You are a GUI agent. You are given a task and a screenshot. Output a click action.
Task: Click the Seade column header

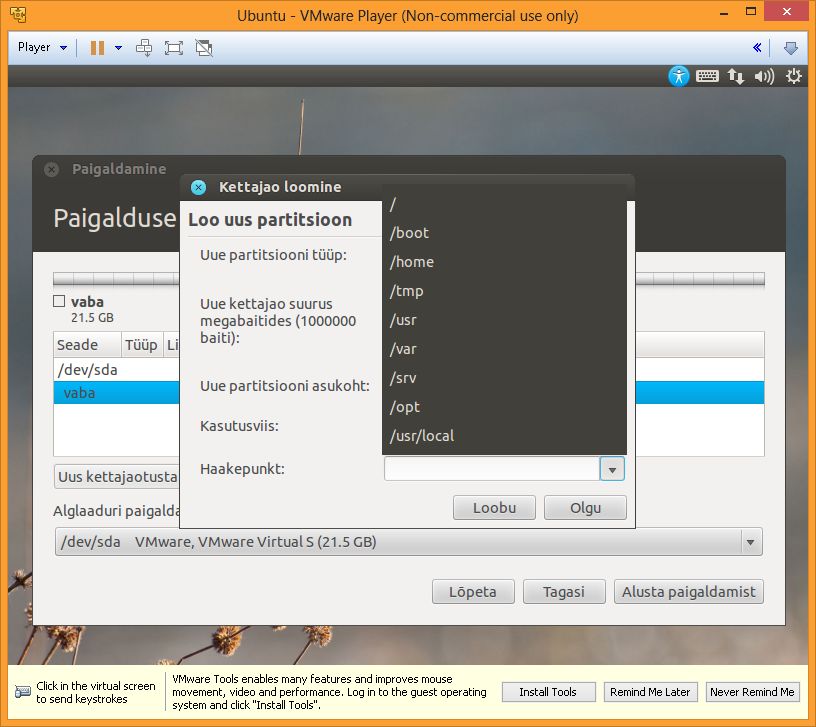point(87,345)
